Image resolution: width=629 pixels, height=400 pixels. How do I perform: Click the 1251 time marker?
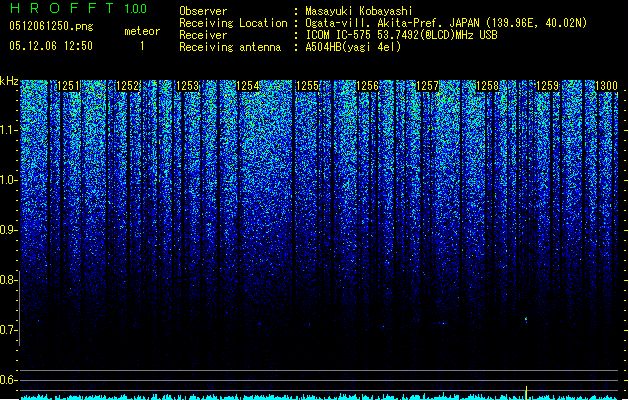click(x=69, y=86)
